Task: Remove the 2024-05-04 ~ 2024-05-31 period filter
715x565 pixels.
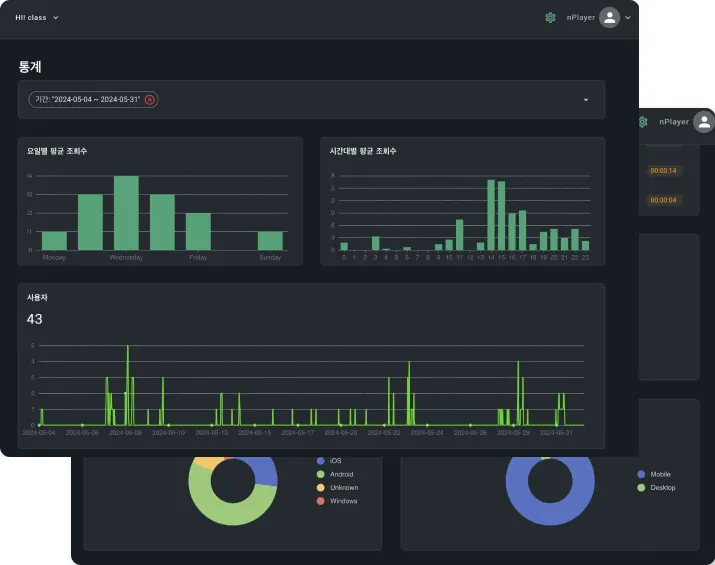Action: [150, 99]
